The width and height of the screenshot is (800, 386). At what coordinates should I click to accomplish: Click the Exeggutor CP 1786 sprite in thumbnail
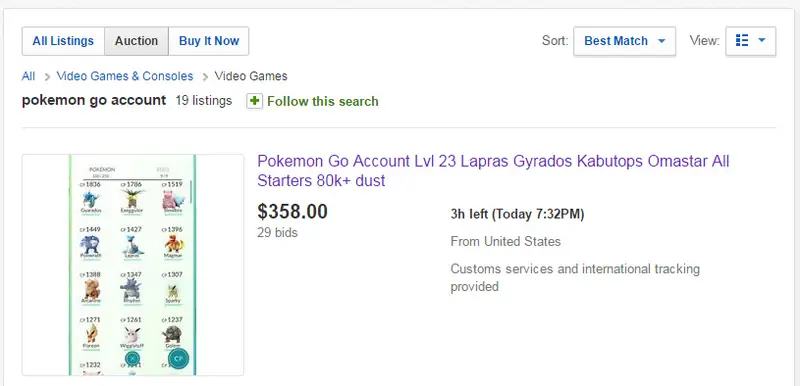coord(132,198)
